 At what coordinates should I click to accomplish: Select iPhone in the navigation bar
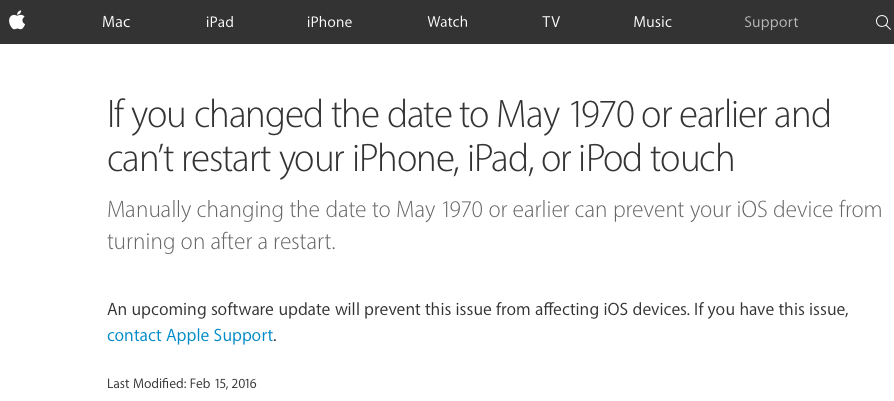pos(329,22)
